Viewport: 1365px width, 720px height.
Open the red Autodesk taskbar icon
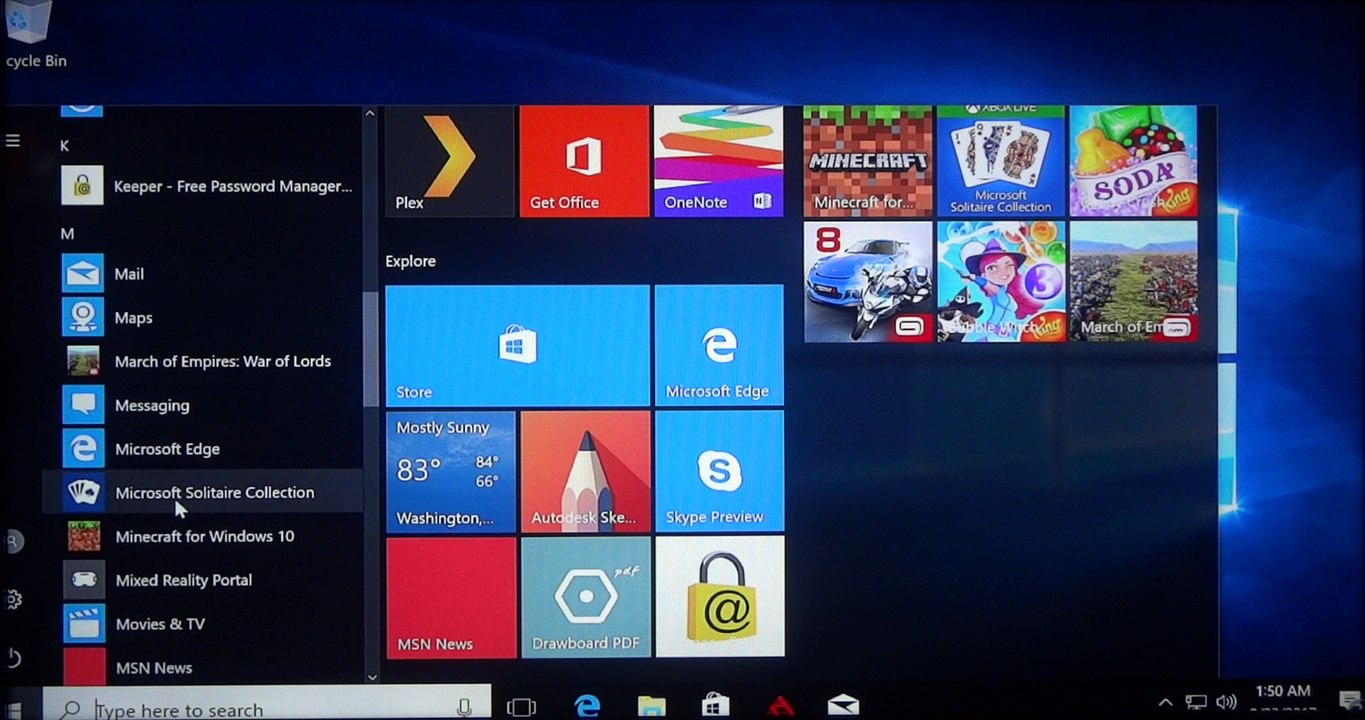780,706
